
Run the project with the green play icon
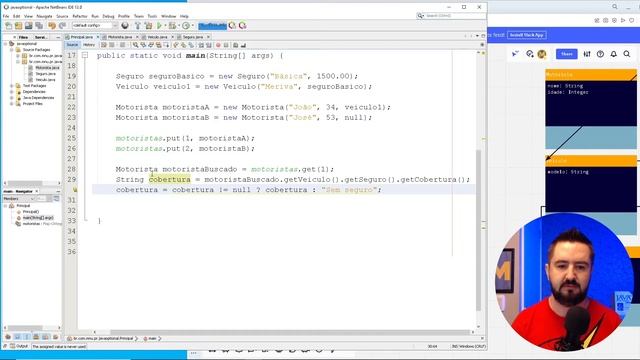pyautogui.click(x=159, y=26)
